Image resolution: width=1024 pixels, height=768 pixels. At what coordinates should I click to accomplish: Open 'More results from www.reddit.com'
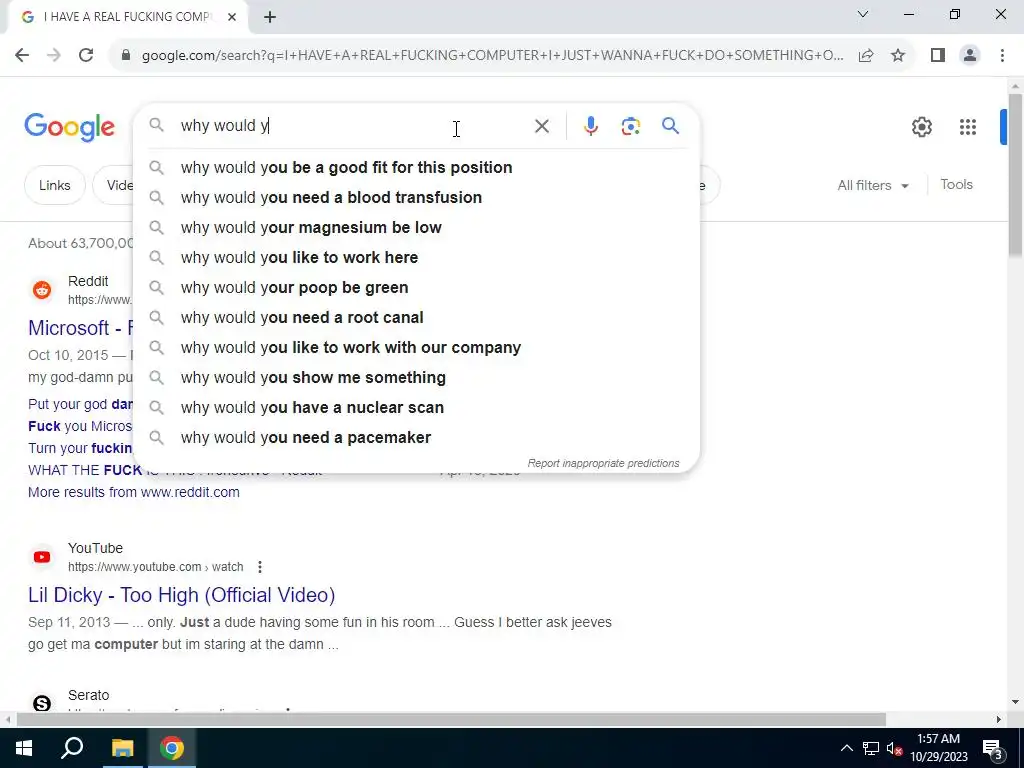click(x=134, y=492)
